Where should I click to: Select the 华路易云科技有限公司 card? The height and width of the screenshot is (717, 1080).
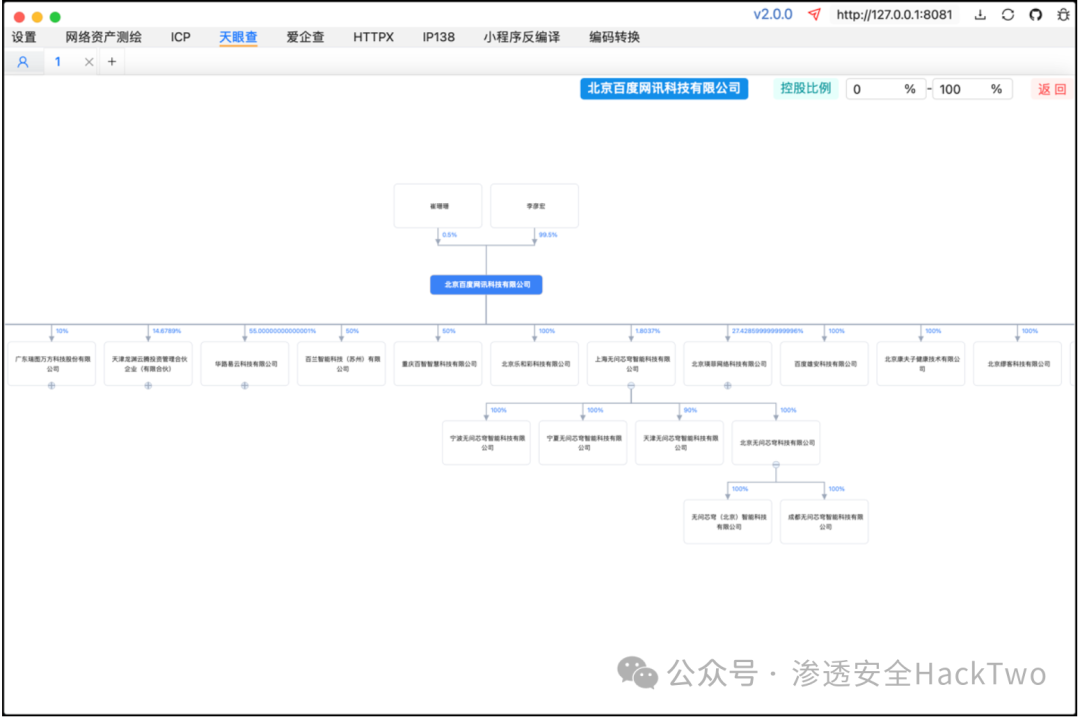tap(245, 364)
